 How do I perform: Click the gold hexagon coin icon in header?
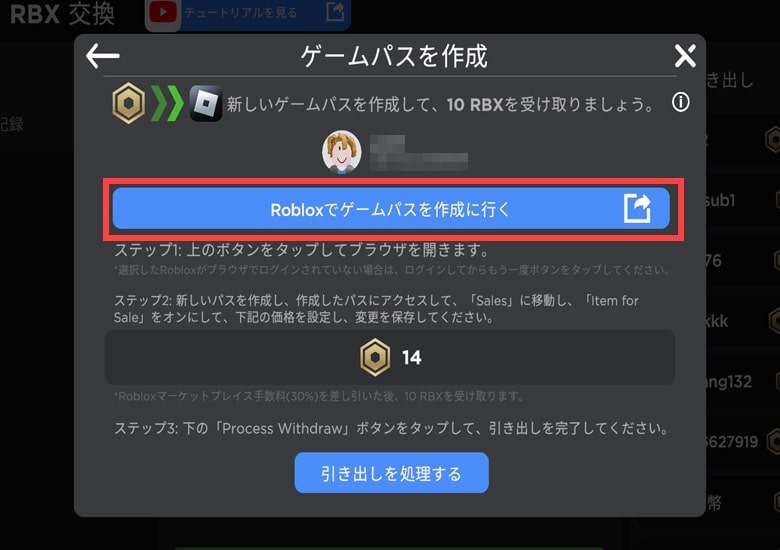click(x=128, y=103)
